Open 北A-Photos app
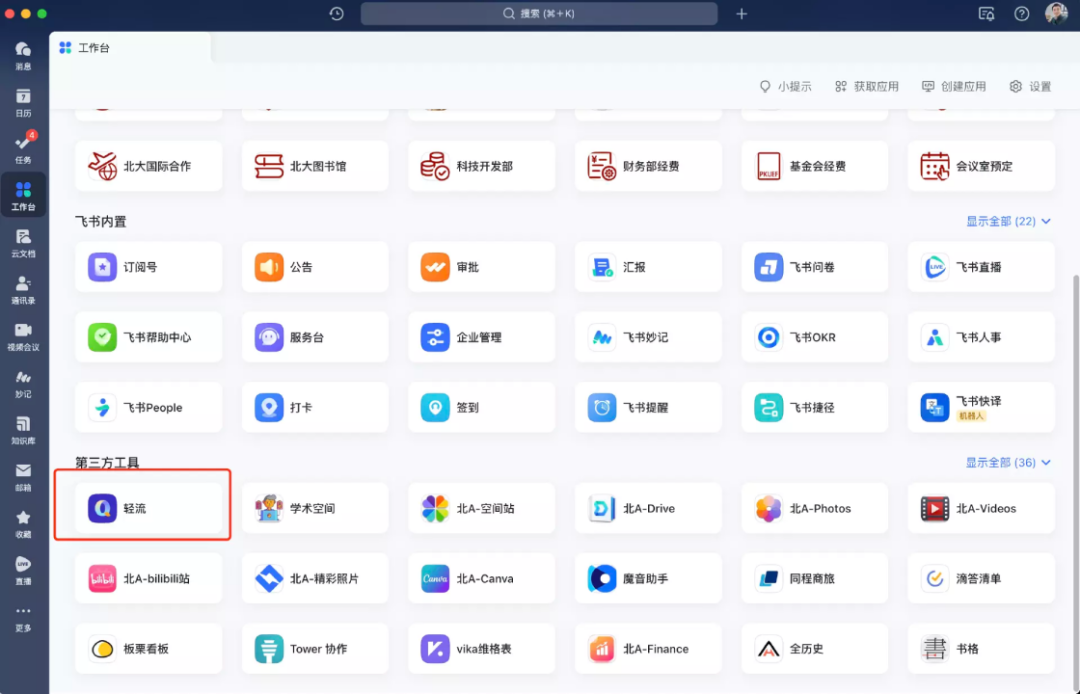The width and height of the screenshot is (1080, 694). click(815, 508)
